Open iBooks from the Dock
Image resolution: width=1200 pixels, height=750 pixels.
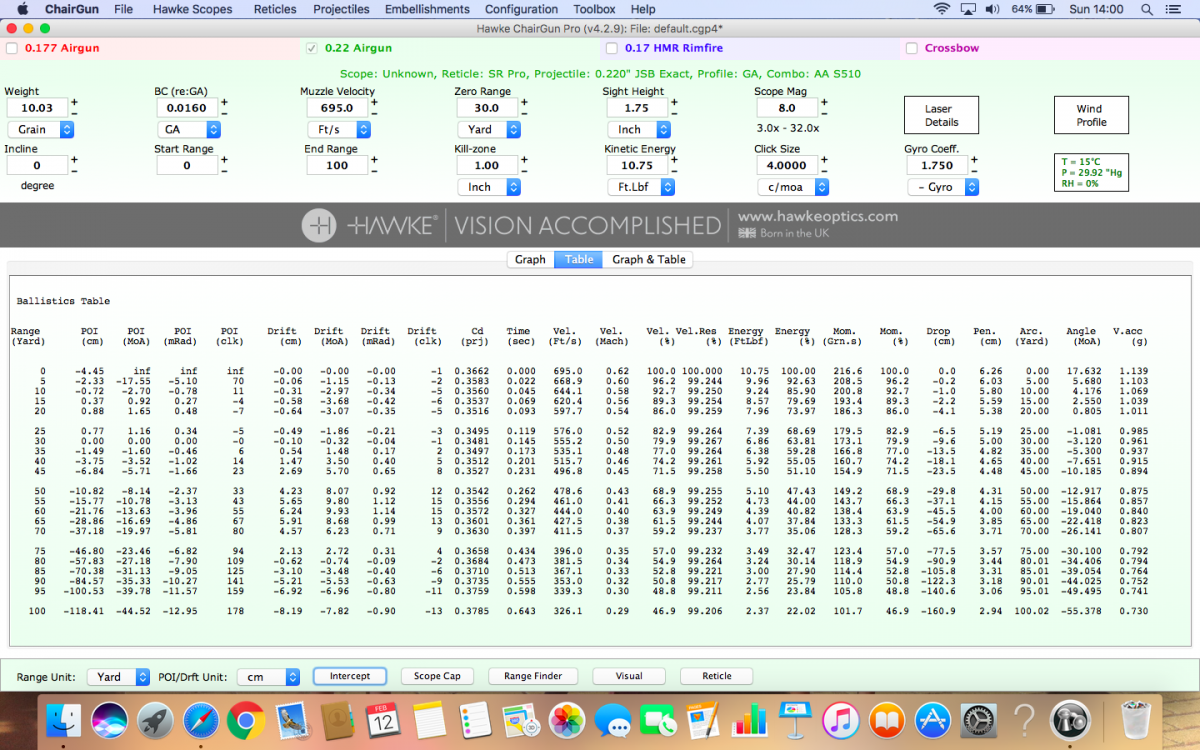point(887,719)
